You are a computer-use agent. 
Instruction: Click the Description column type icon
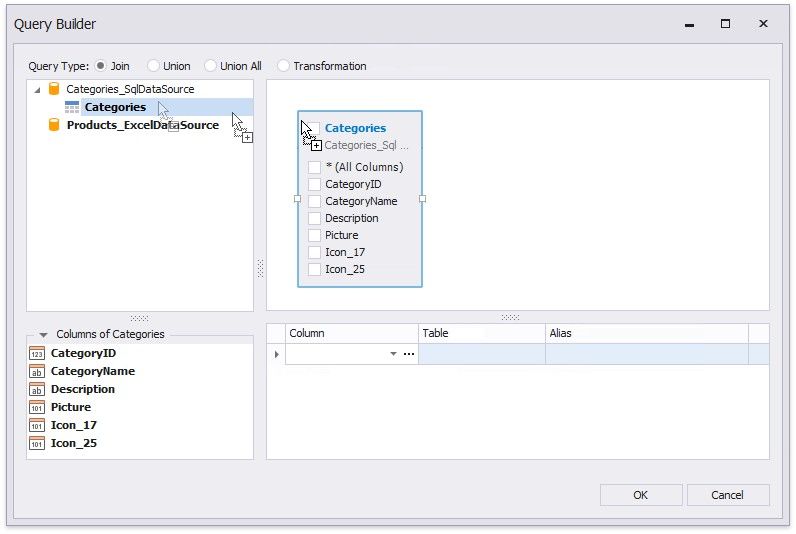click(37, 389)
